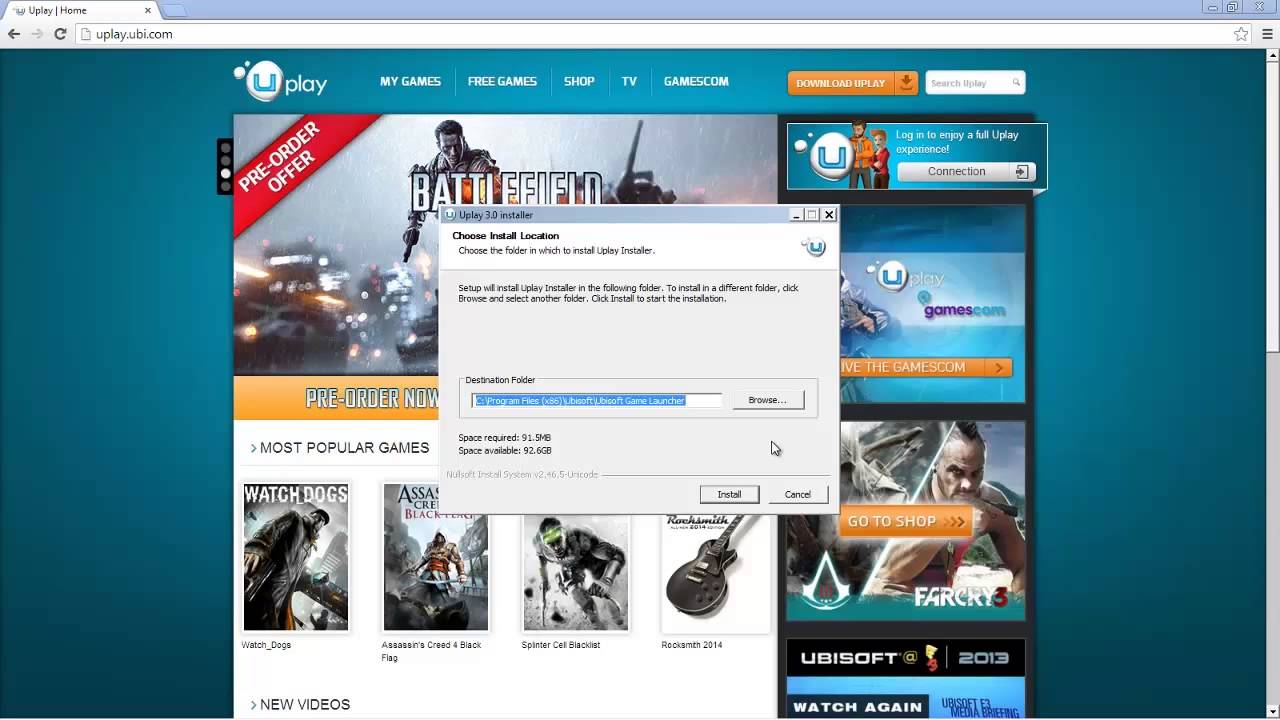Click the browser address bar
Screen dimensions: 1280x720
660,34
